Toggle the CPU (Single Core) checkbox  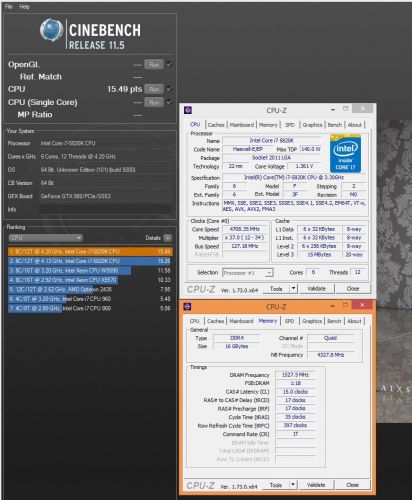point(169,101)
